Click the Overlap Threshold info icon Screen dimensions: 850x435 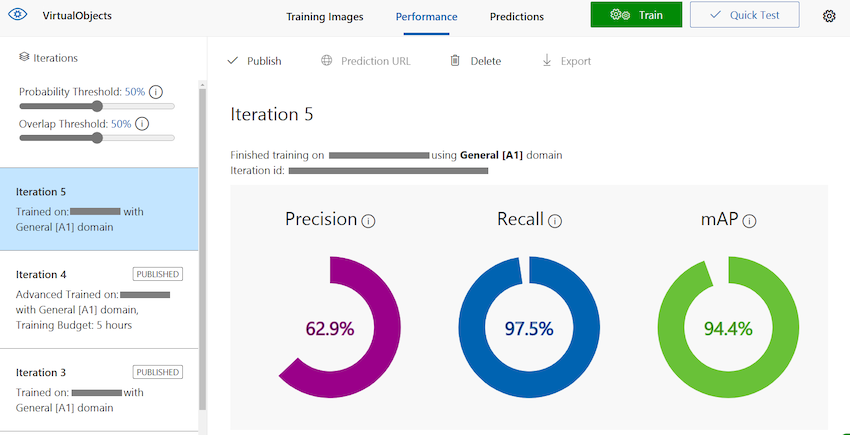[x=142, y=124]
